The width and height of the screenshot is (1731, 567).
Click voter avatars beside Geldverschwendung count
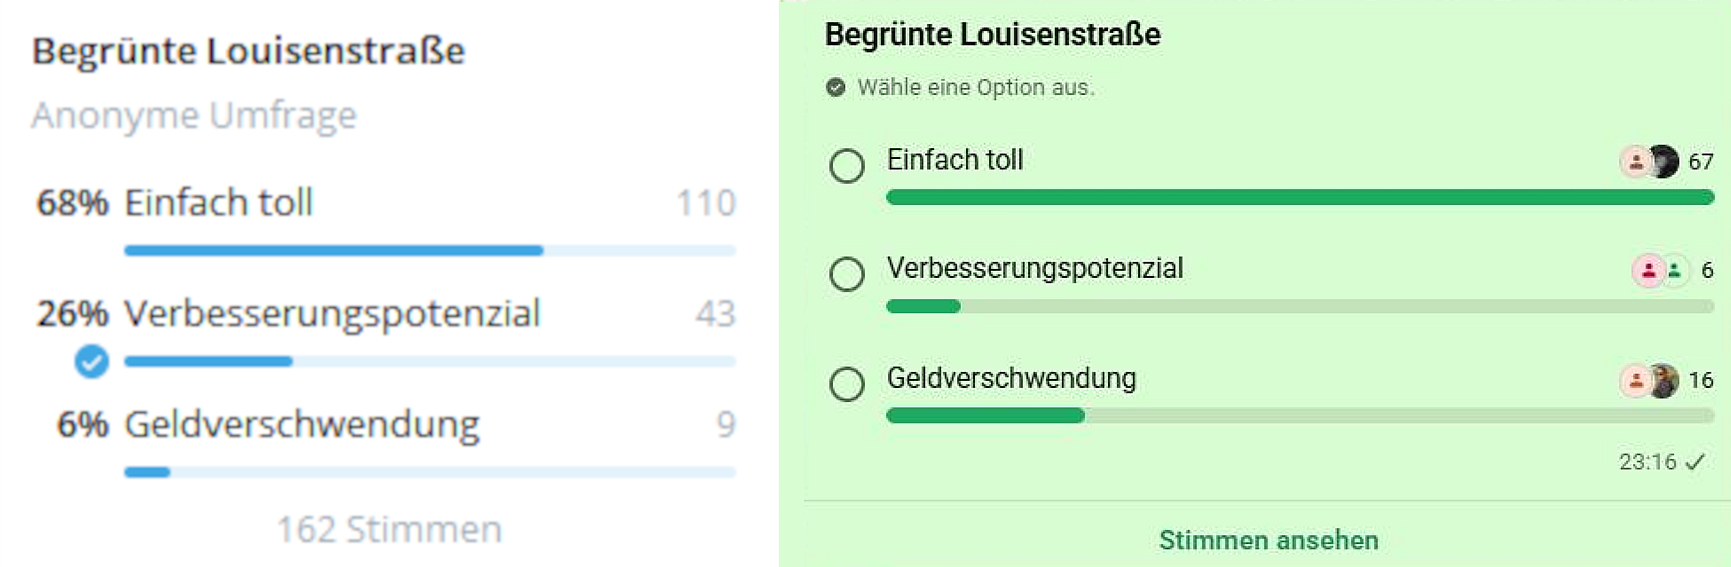tap(1649, 380)
